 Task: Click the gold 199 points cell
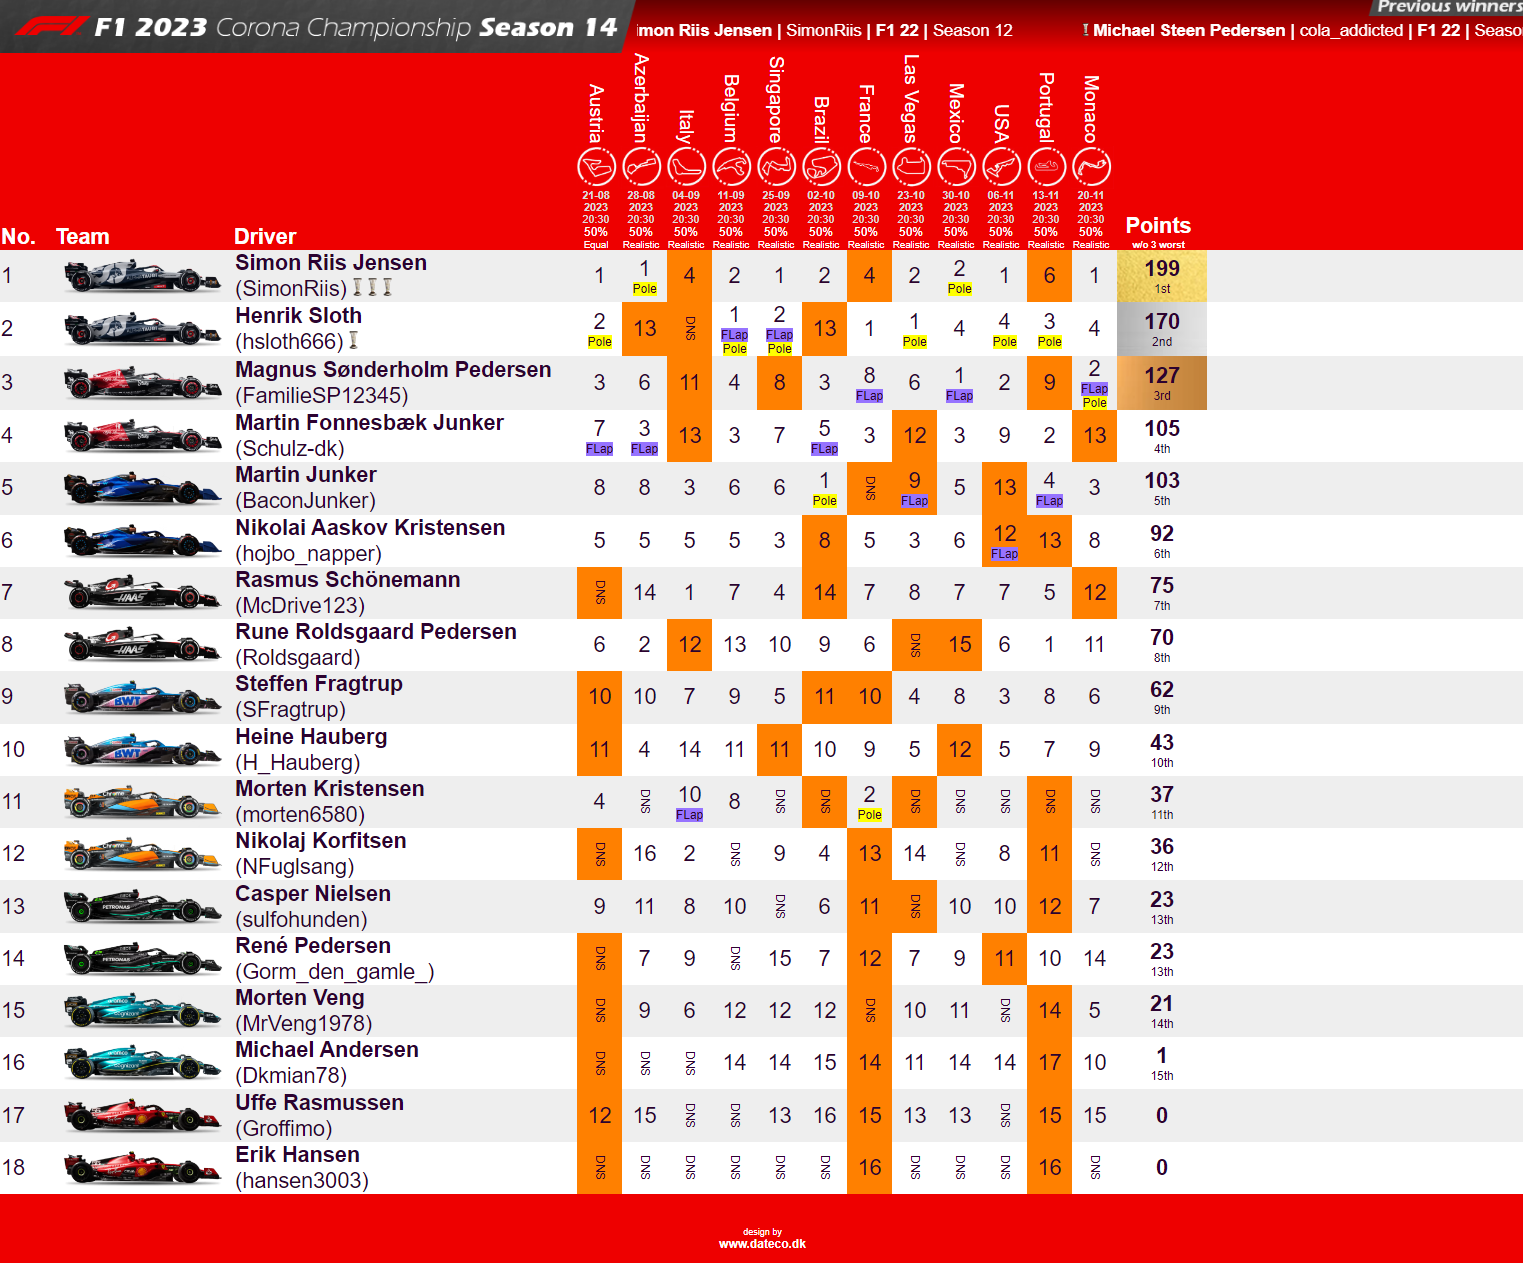pyautogui.click(x=1161, y=276)
